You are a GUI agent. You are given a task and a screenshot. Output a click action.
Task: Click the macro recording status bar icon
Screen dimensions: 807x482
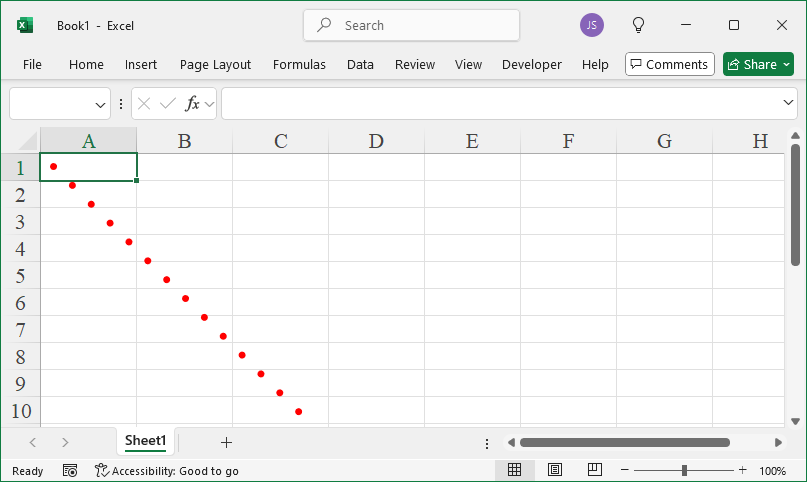pyautogui.click(x=70, y=471)
